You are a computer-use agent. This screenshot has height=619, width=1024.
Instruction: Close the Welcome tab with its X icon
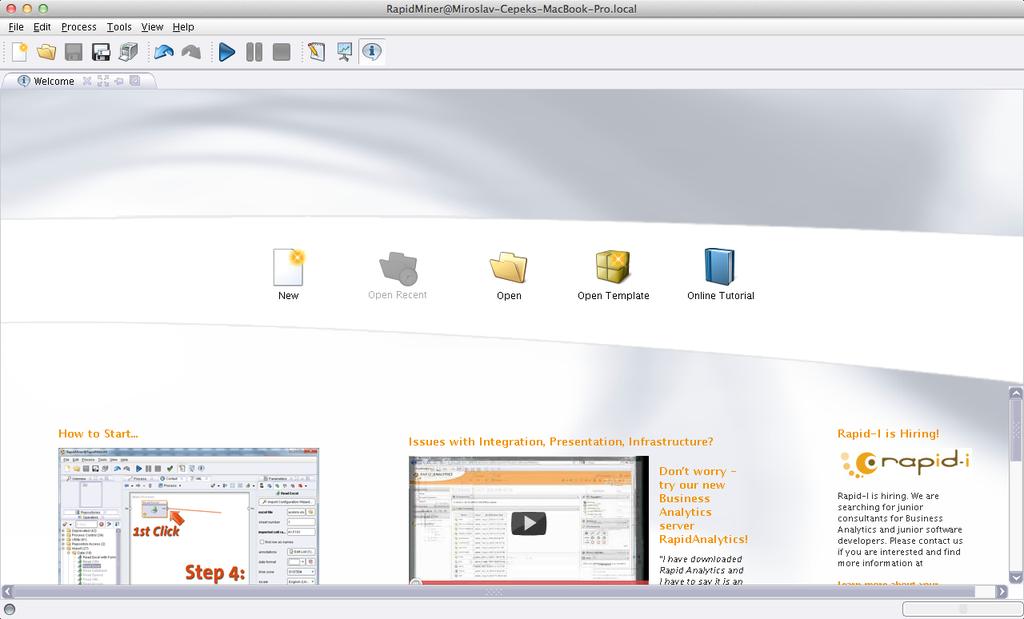(x=87, y=81)
